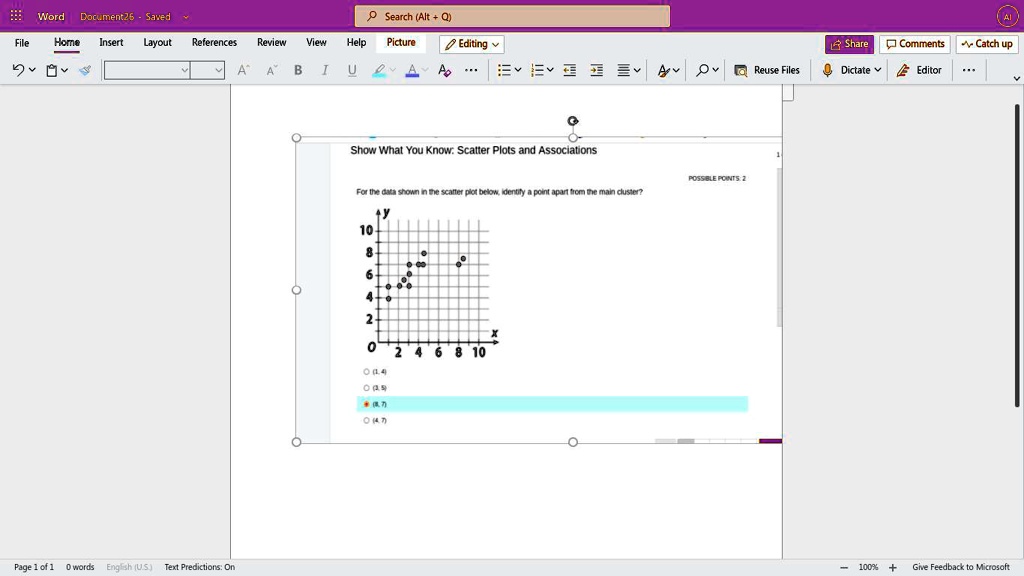
Task: Switch to the Review tab
Action: 271,42
